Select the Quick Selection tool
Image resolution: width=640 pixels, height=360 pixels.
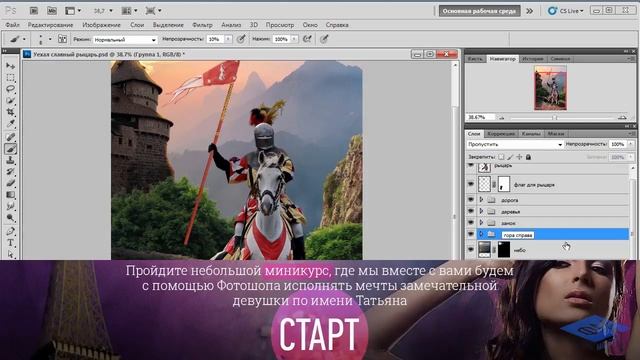click(x=11, y=100)
